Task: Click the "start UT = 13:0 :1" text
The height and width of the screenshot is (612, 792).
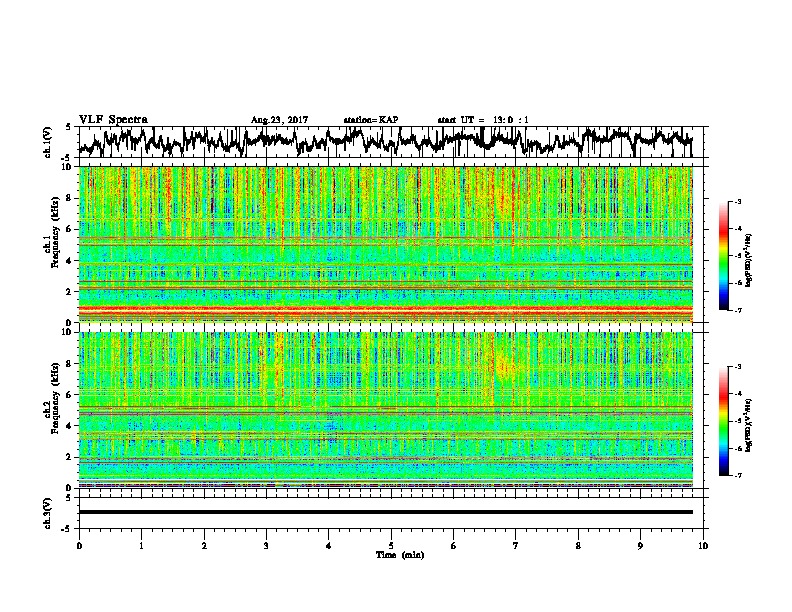Action: [483, 120]
